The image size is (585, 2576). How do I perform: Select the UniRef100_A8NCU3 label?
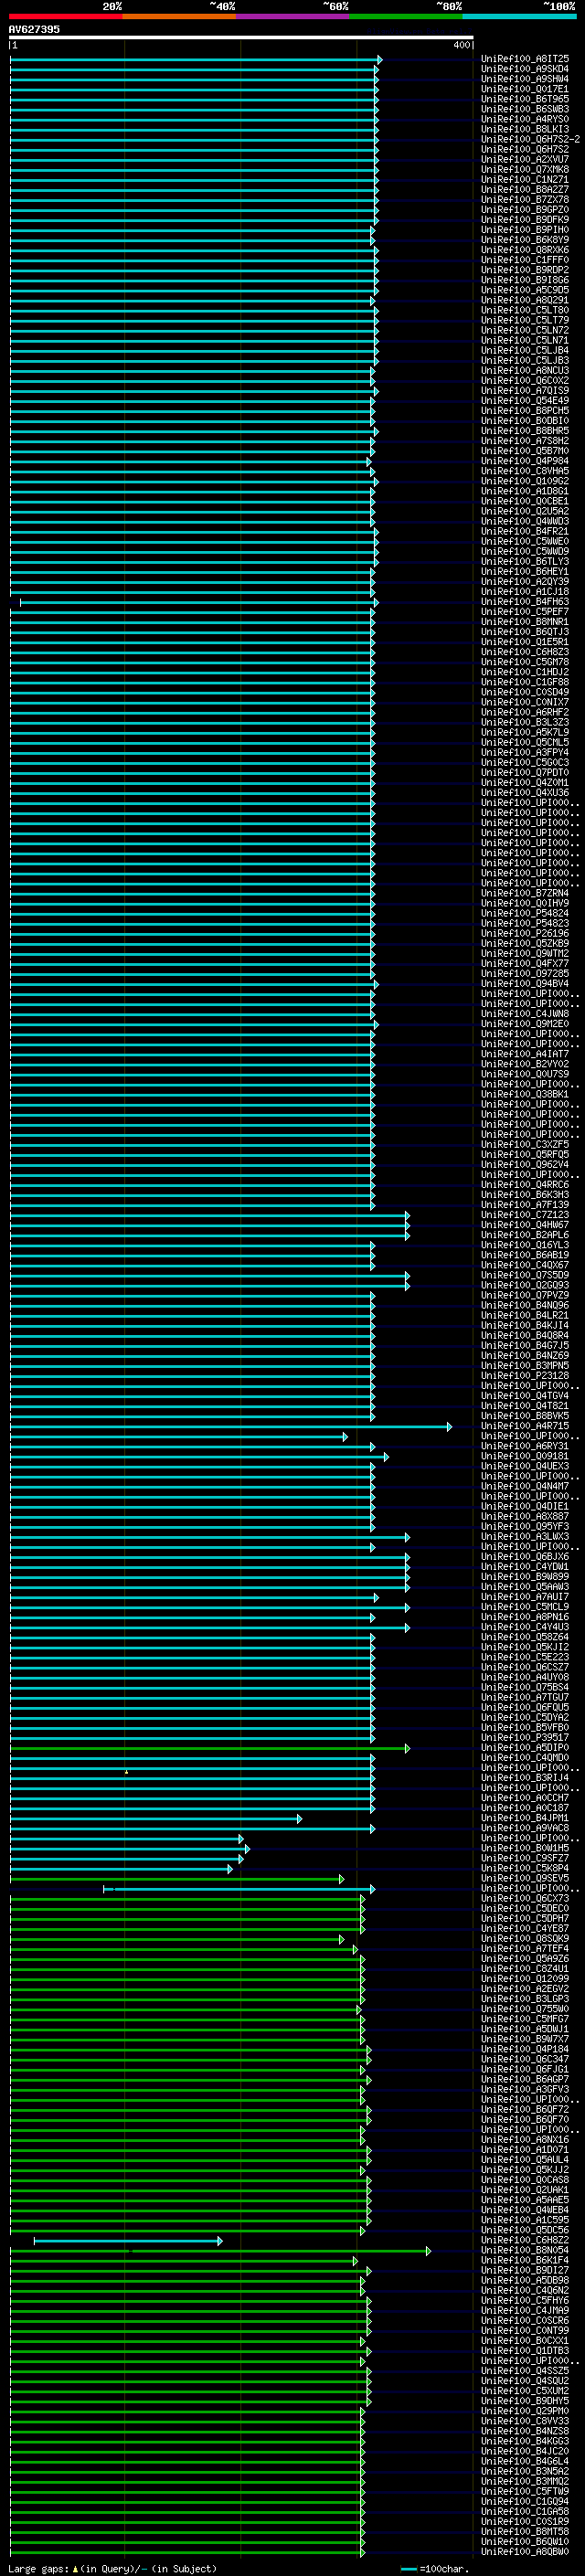coord(524,370)
